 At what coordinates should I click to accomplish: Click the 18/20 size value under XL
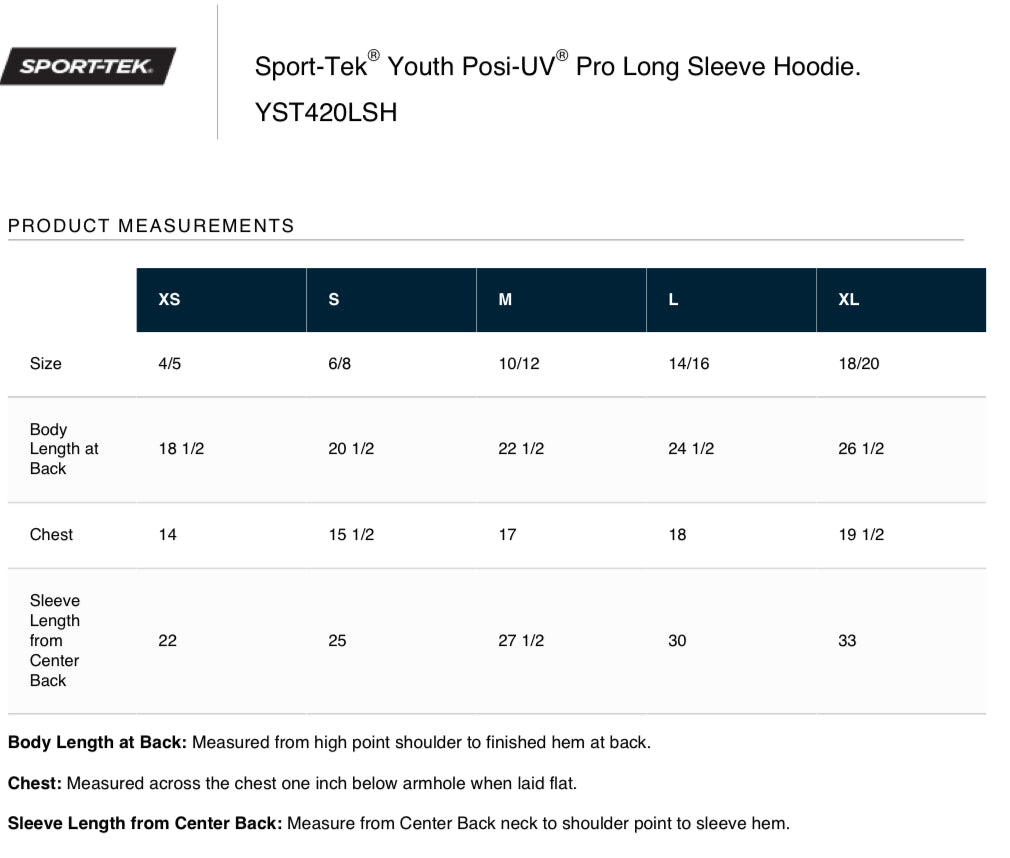(859, 363)
